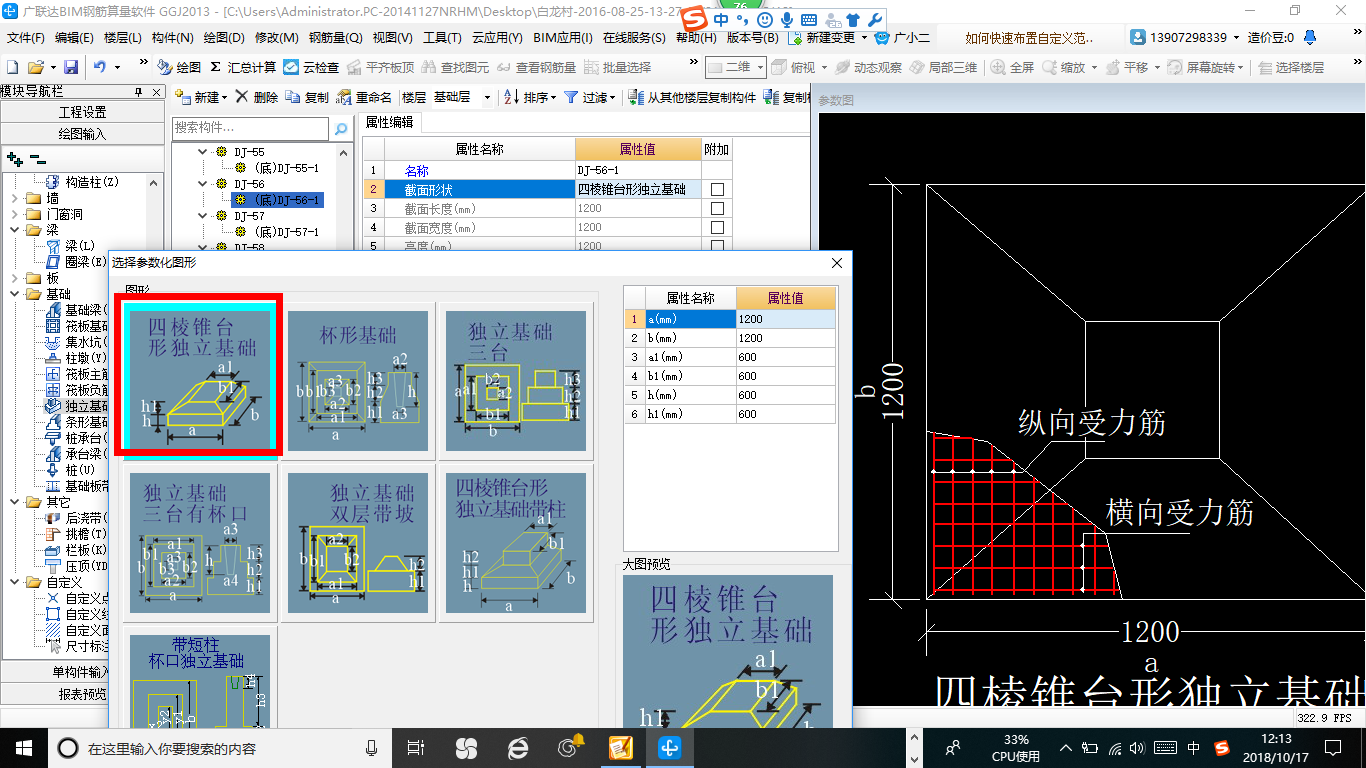Viewport: 1366px width, 768px height.
Task: Select 独立基础双层带坡 thumbnail
Action: click(x=358, y=543)
